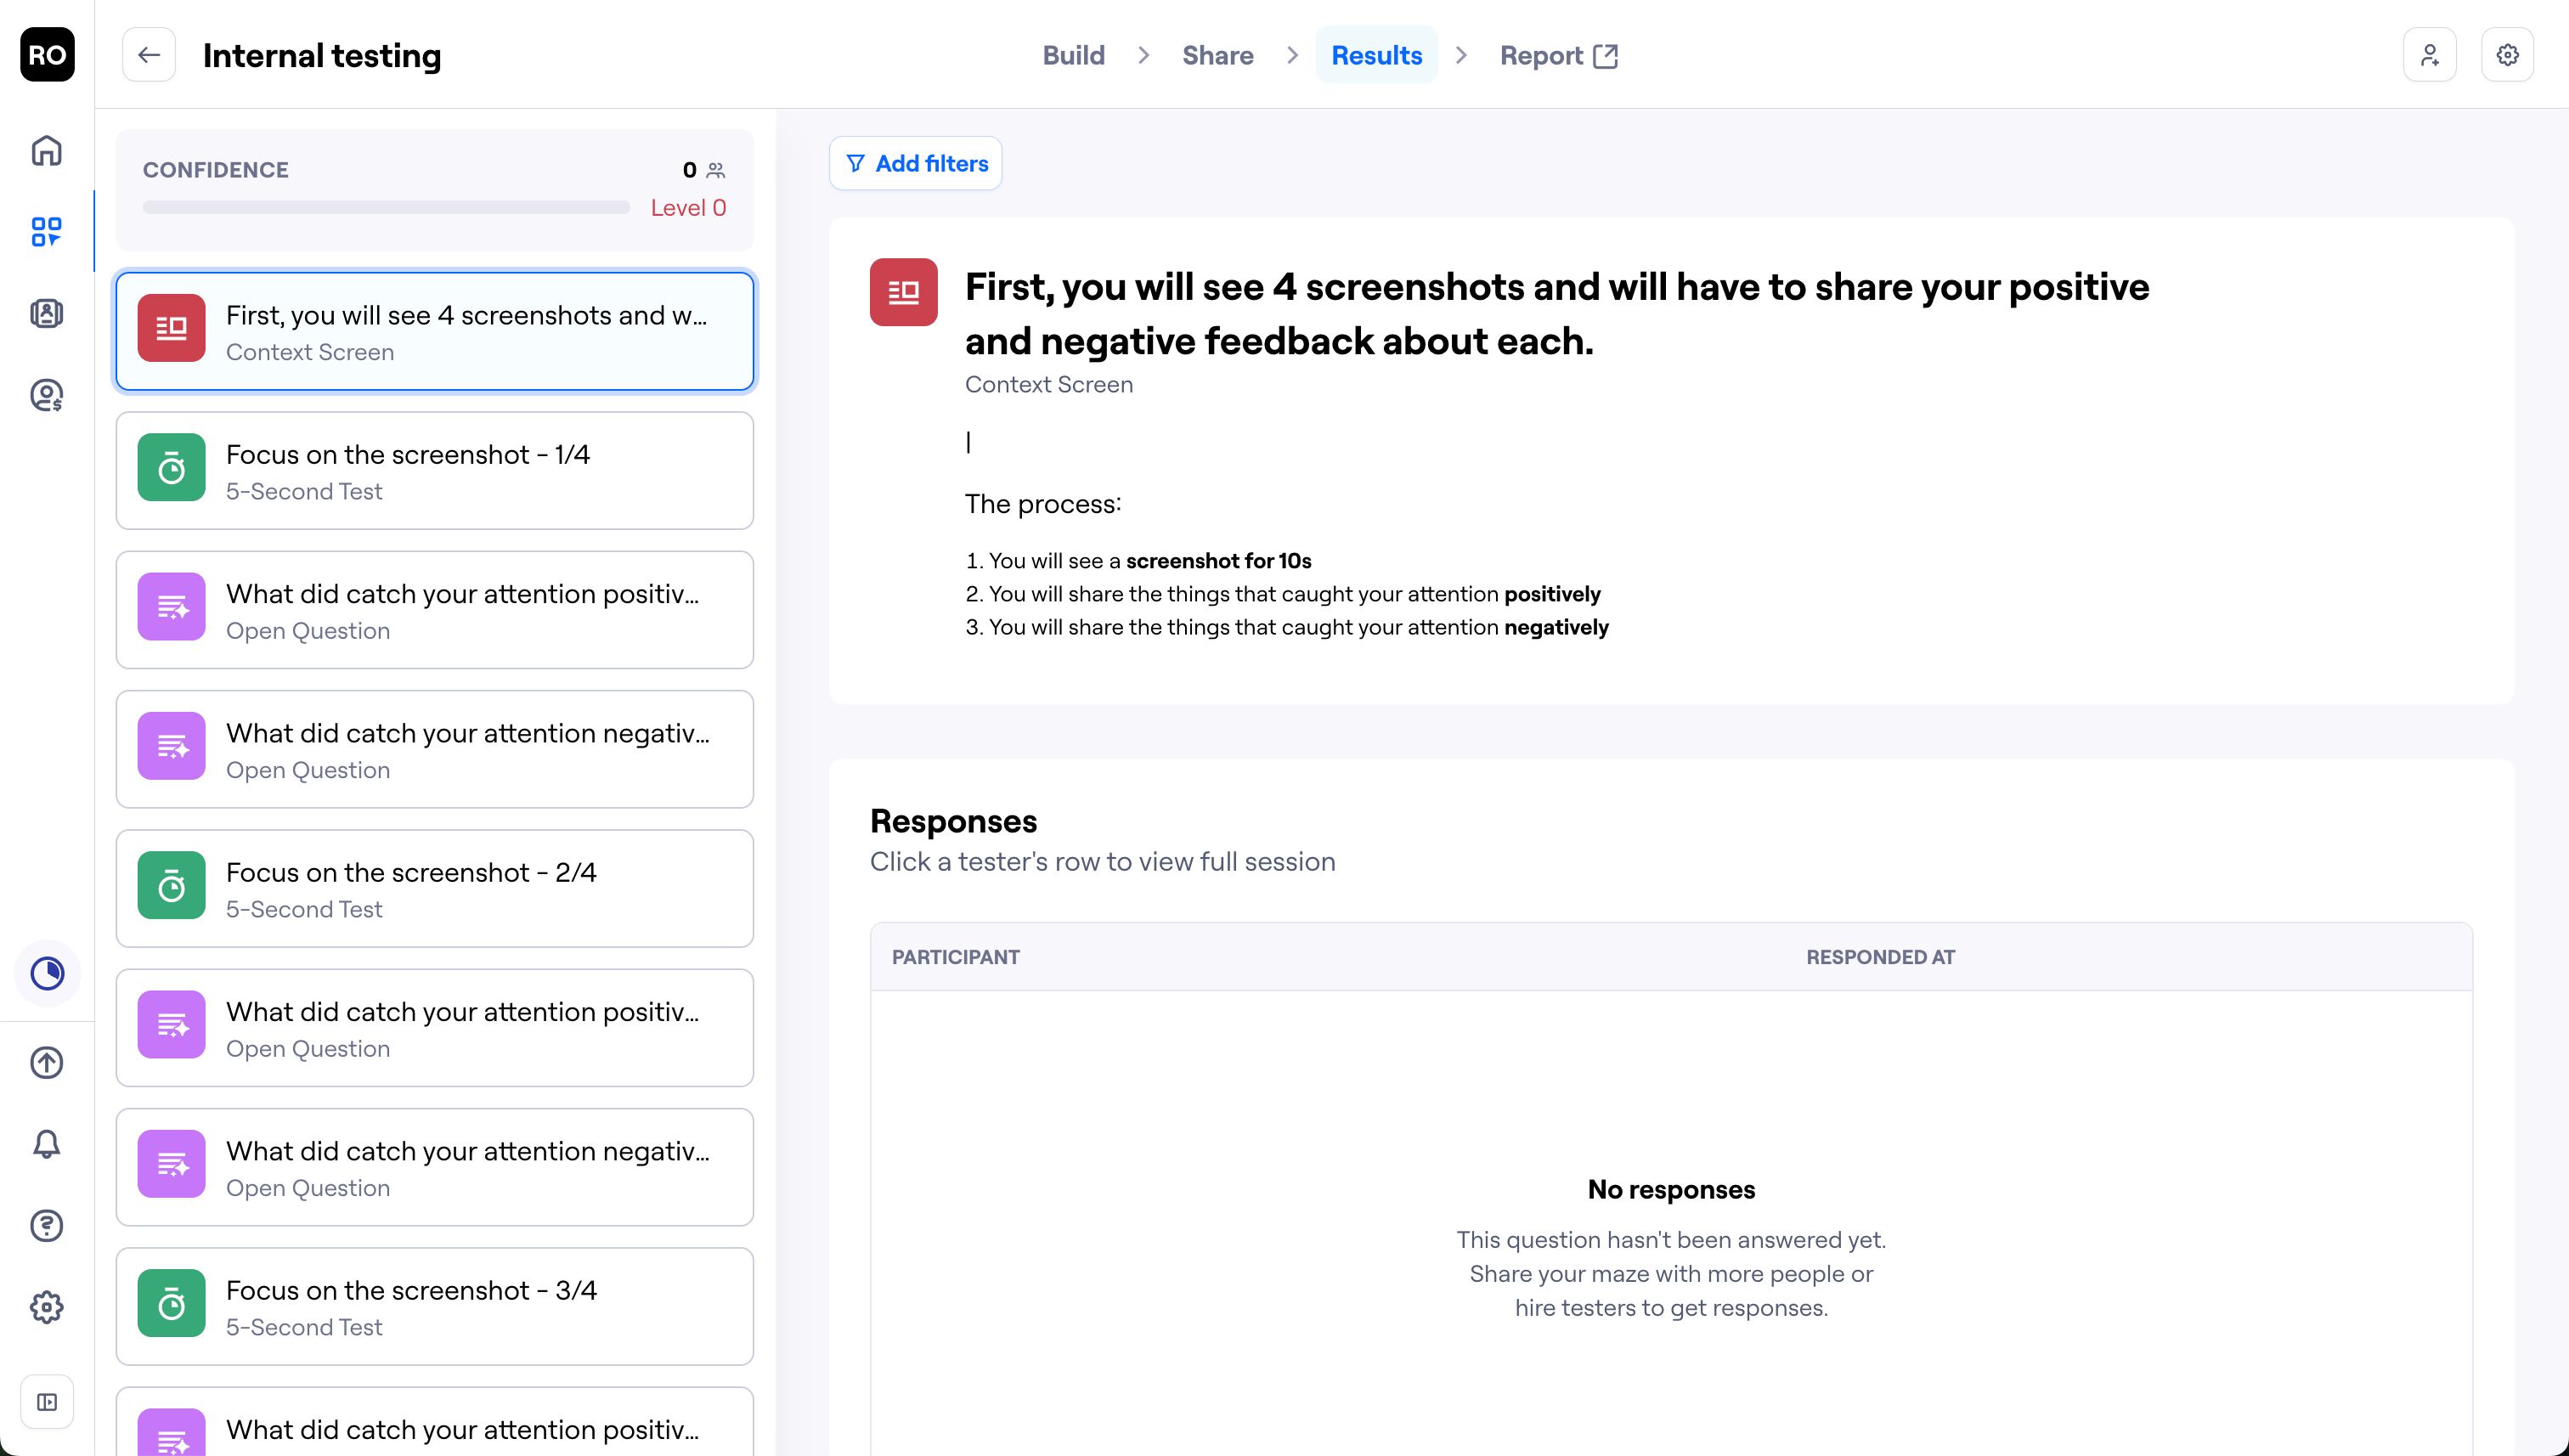Click the filter funnel icon
Image resolution: width=2569 pixels, height=1456 pixels.
click(x=855, y=163)
